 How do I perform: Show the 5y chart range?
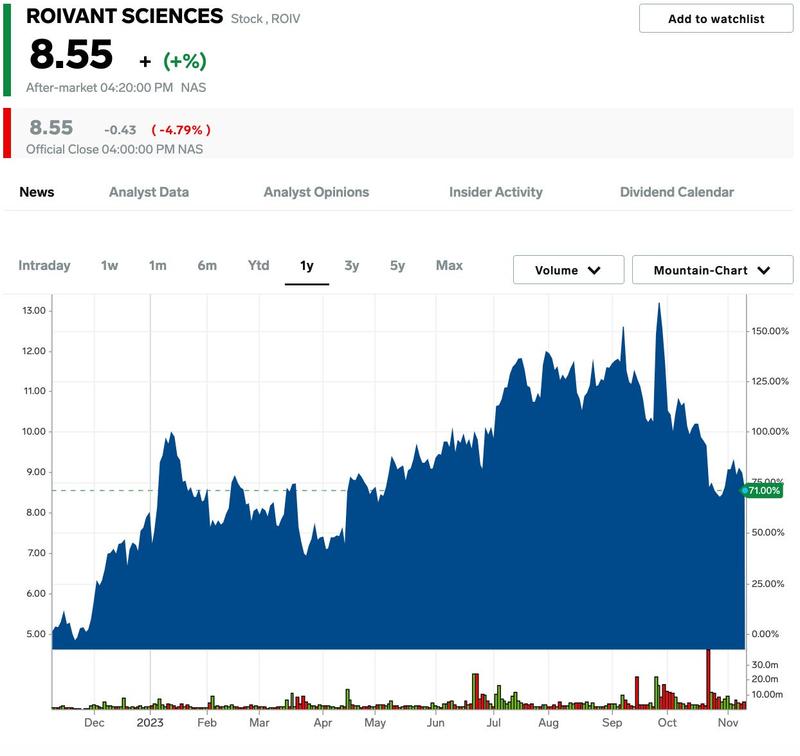tap(397, 266)
